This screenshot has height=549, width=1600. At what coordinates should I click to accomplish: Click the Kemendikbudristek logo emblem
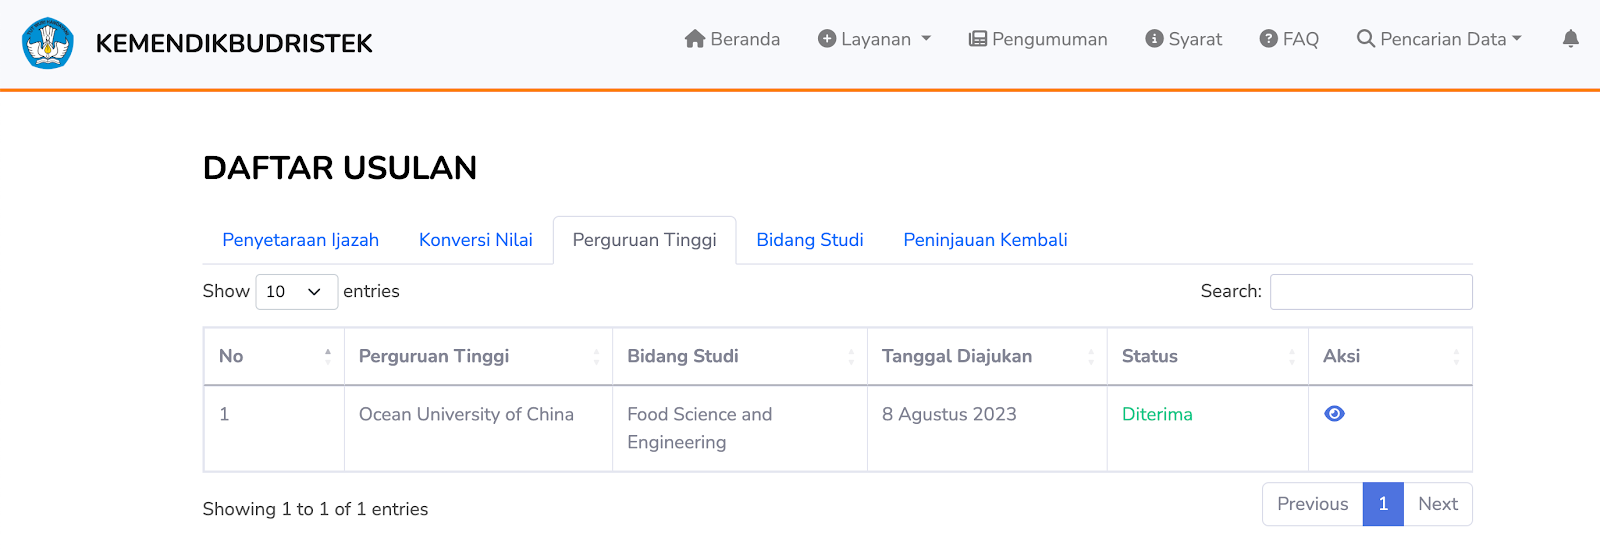pos(48,43)
